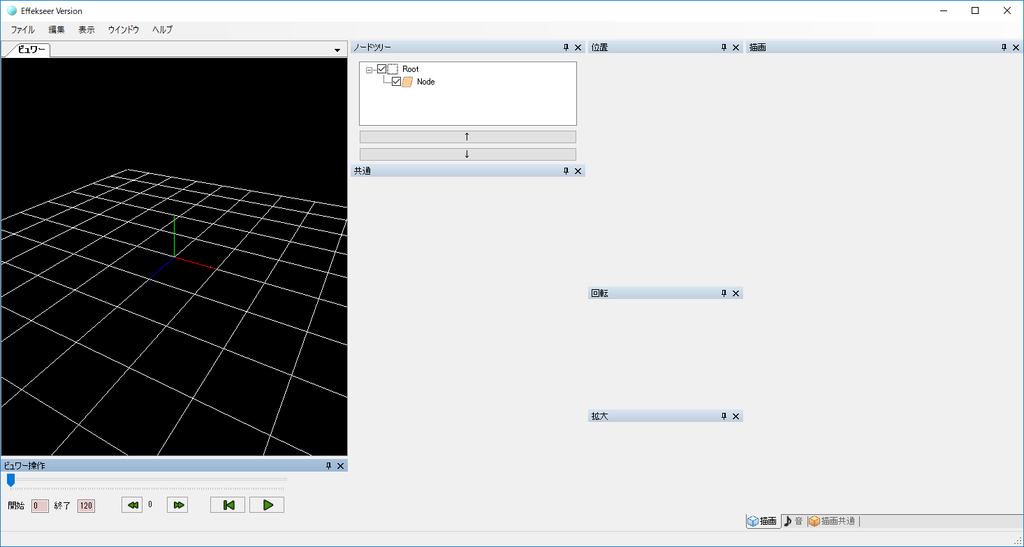Pin the 回転 panel
The image size is (1024, 547).
point(724,294)
